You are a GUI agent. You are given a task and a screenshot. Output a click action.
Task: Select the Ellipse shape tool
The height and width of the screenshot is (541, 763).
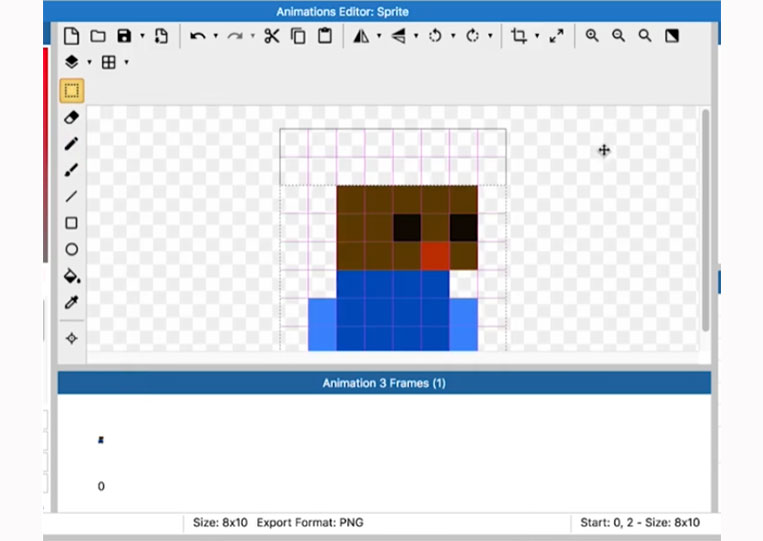(72, 250)
